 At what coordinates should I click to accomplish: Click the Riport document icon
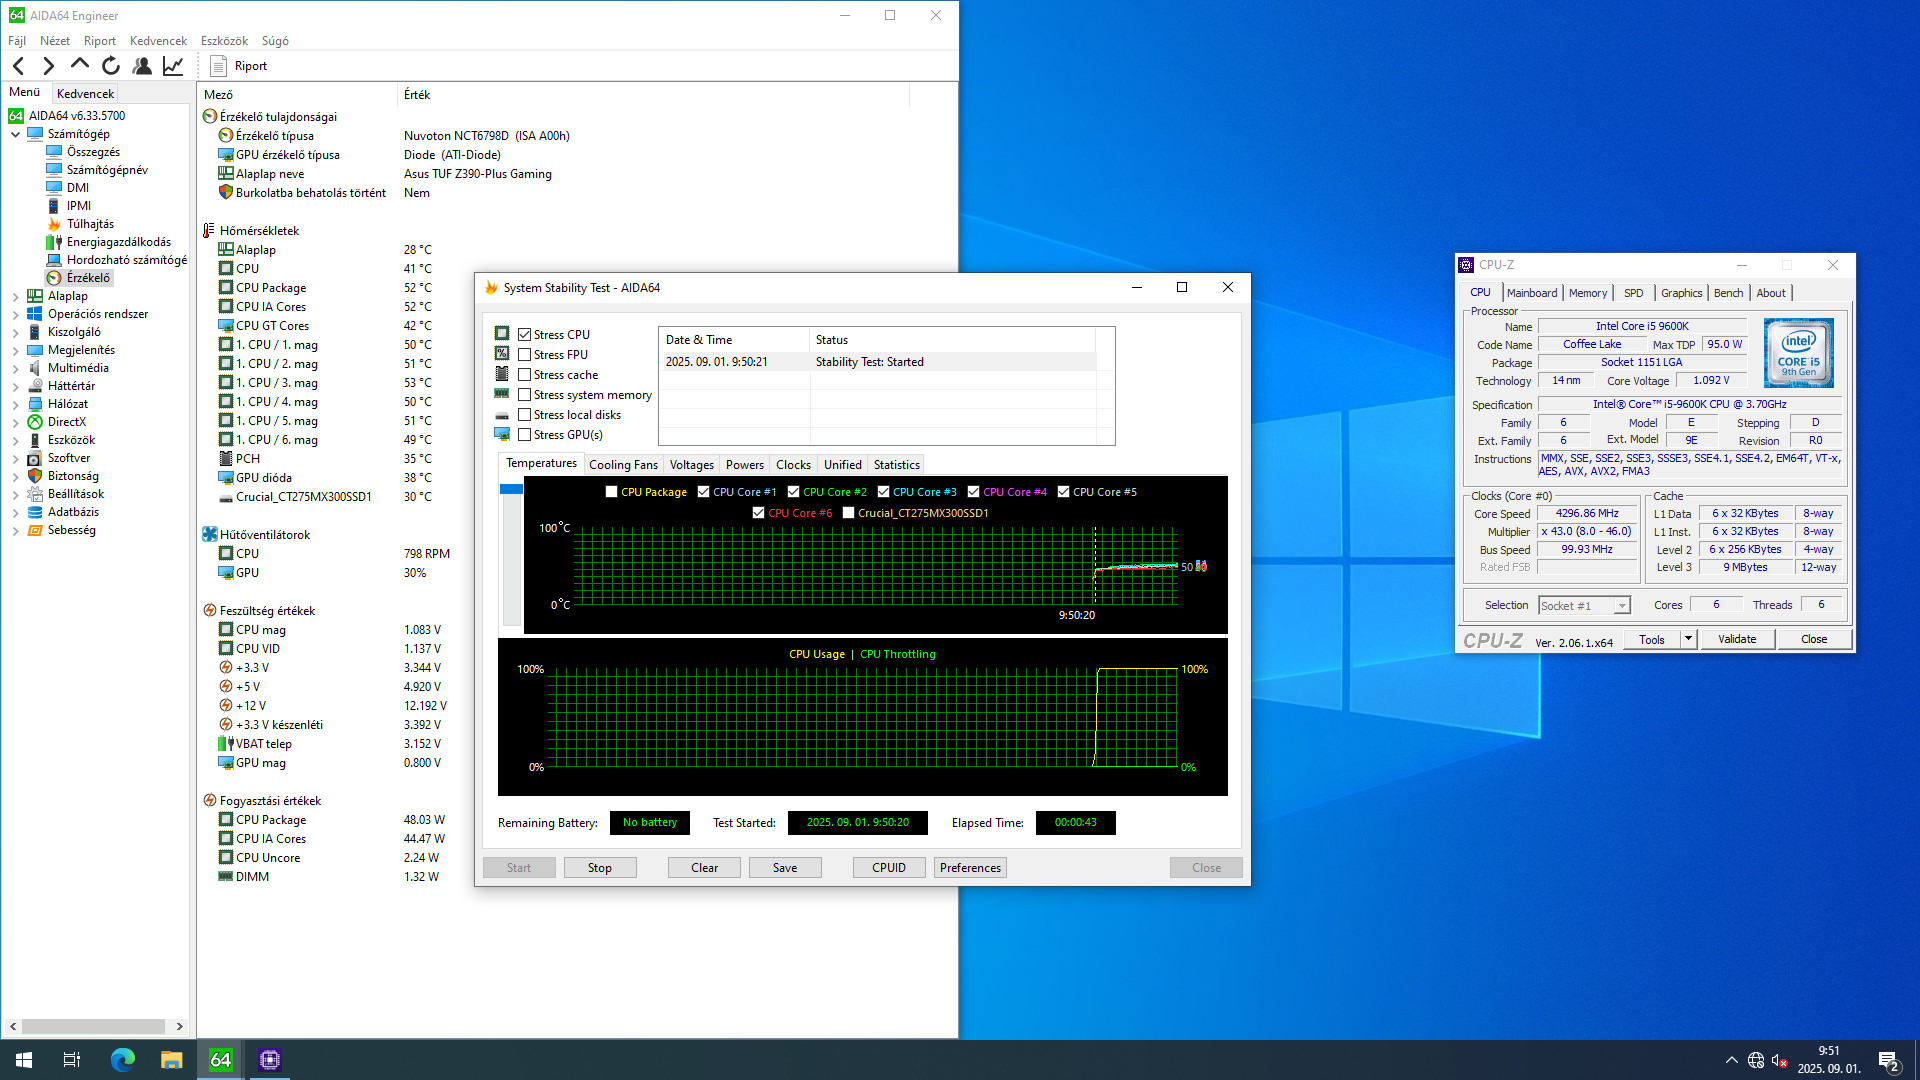(x=218, y=66)
